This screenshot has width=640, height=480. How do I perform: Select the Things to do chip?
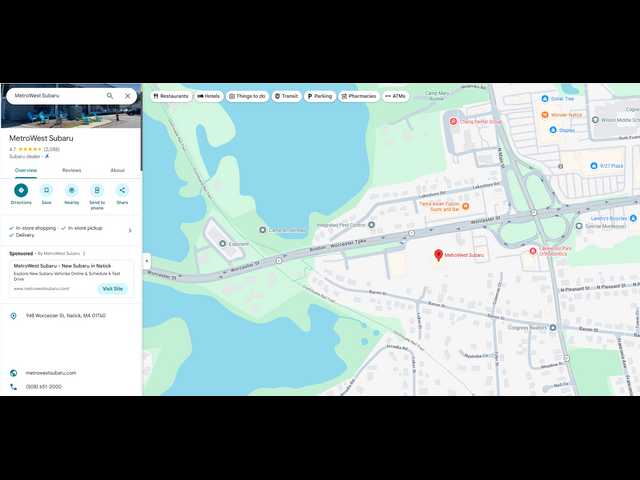pos(247,96)
